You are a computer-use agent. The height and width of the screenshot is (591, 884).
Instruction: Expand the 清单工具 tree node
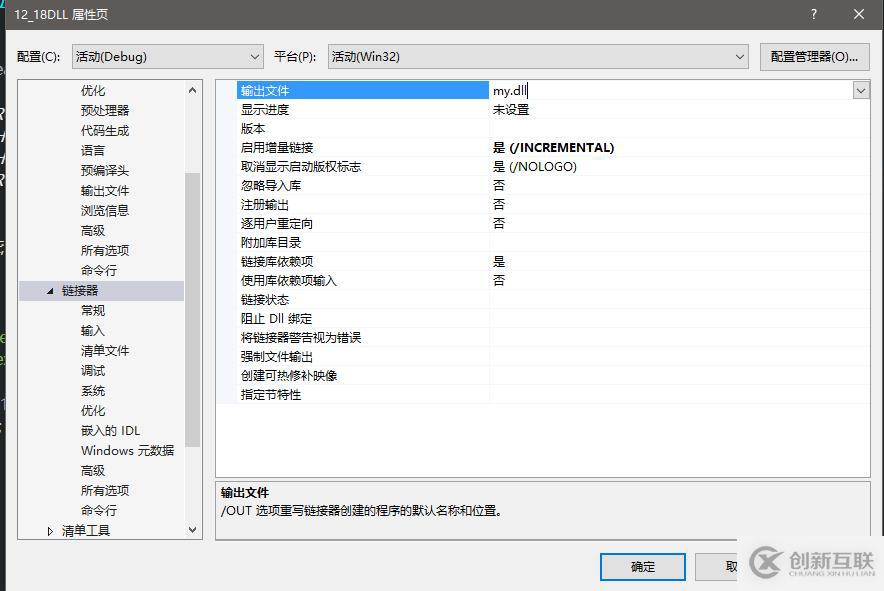pyautogui.click(x=50, y=531)
